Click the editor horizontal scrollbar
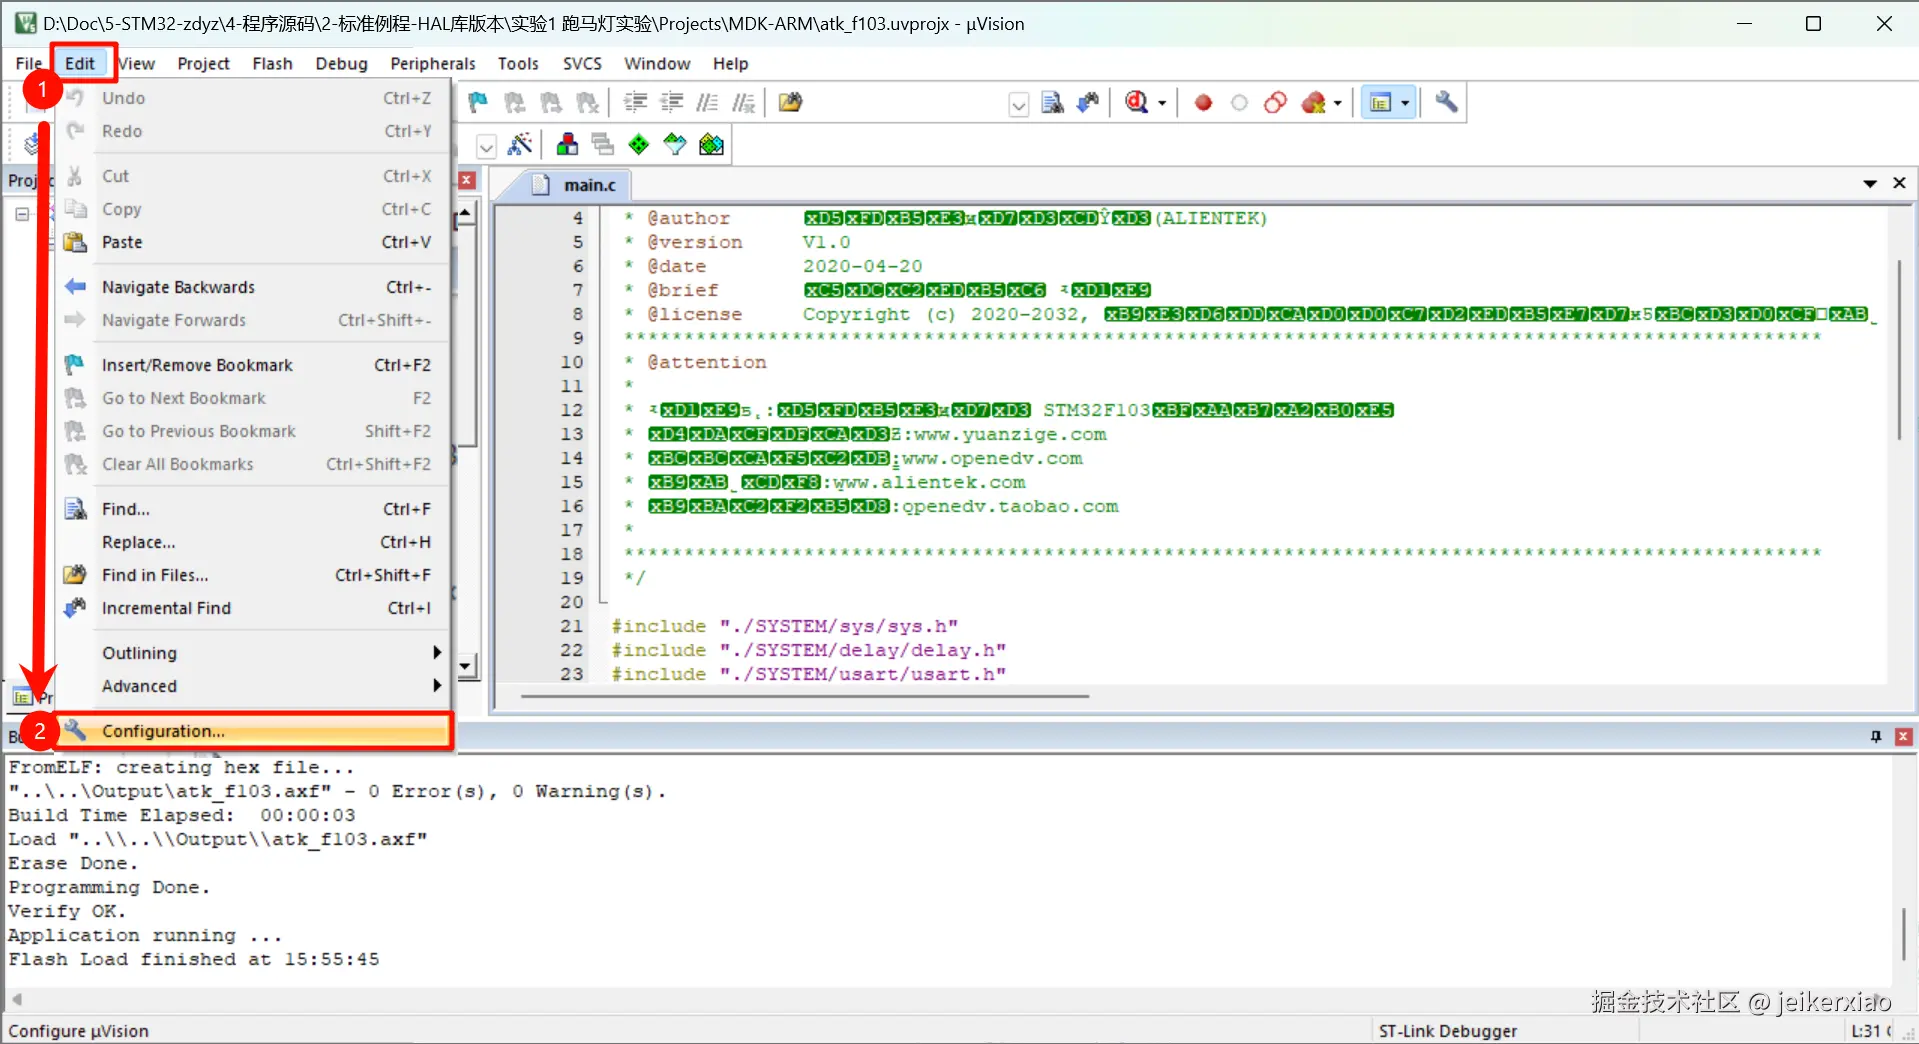This screenshot has width=1919, height=1044. (x=804, y=696)
